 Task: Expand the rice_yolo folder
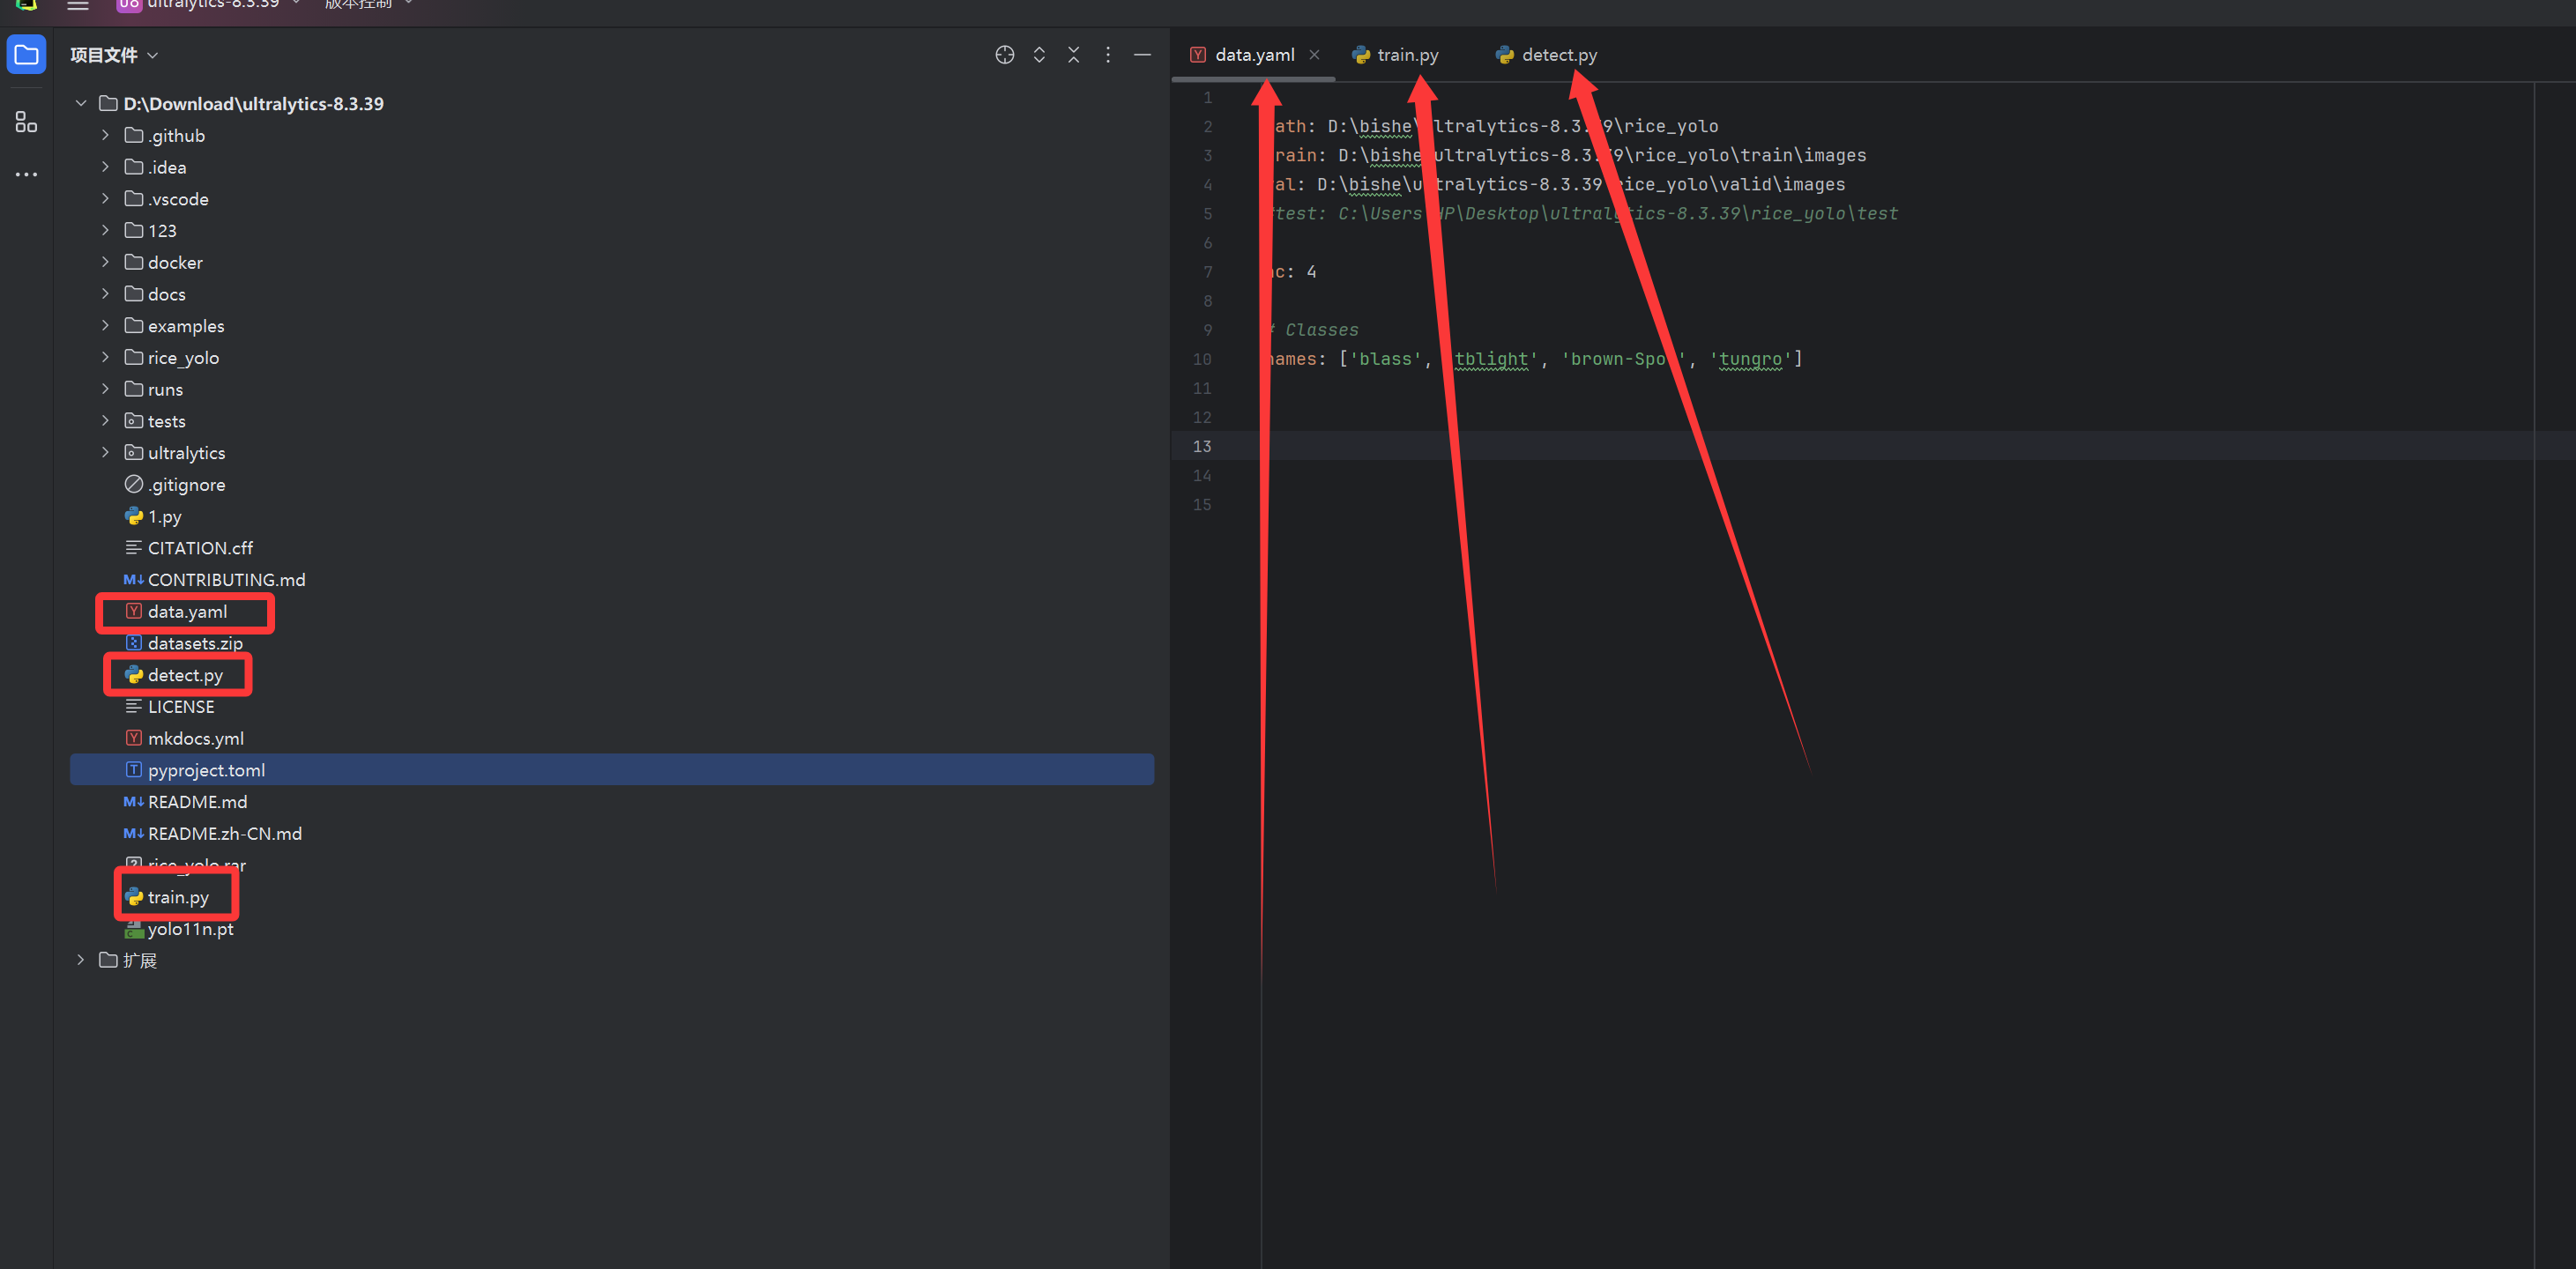coord(105,357)
